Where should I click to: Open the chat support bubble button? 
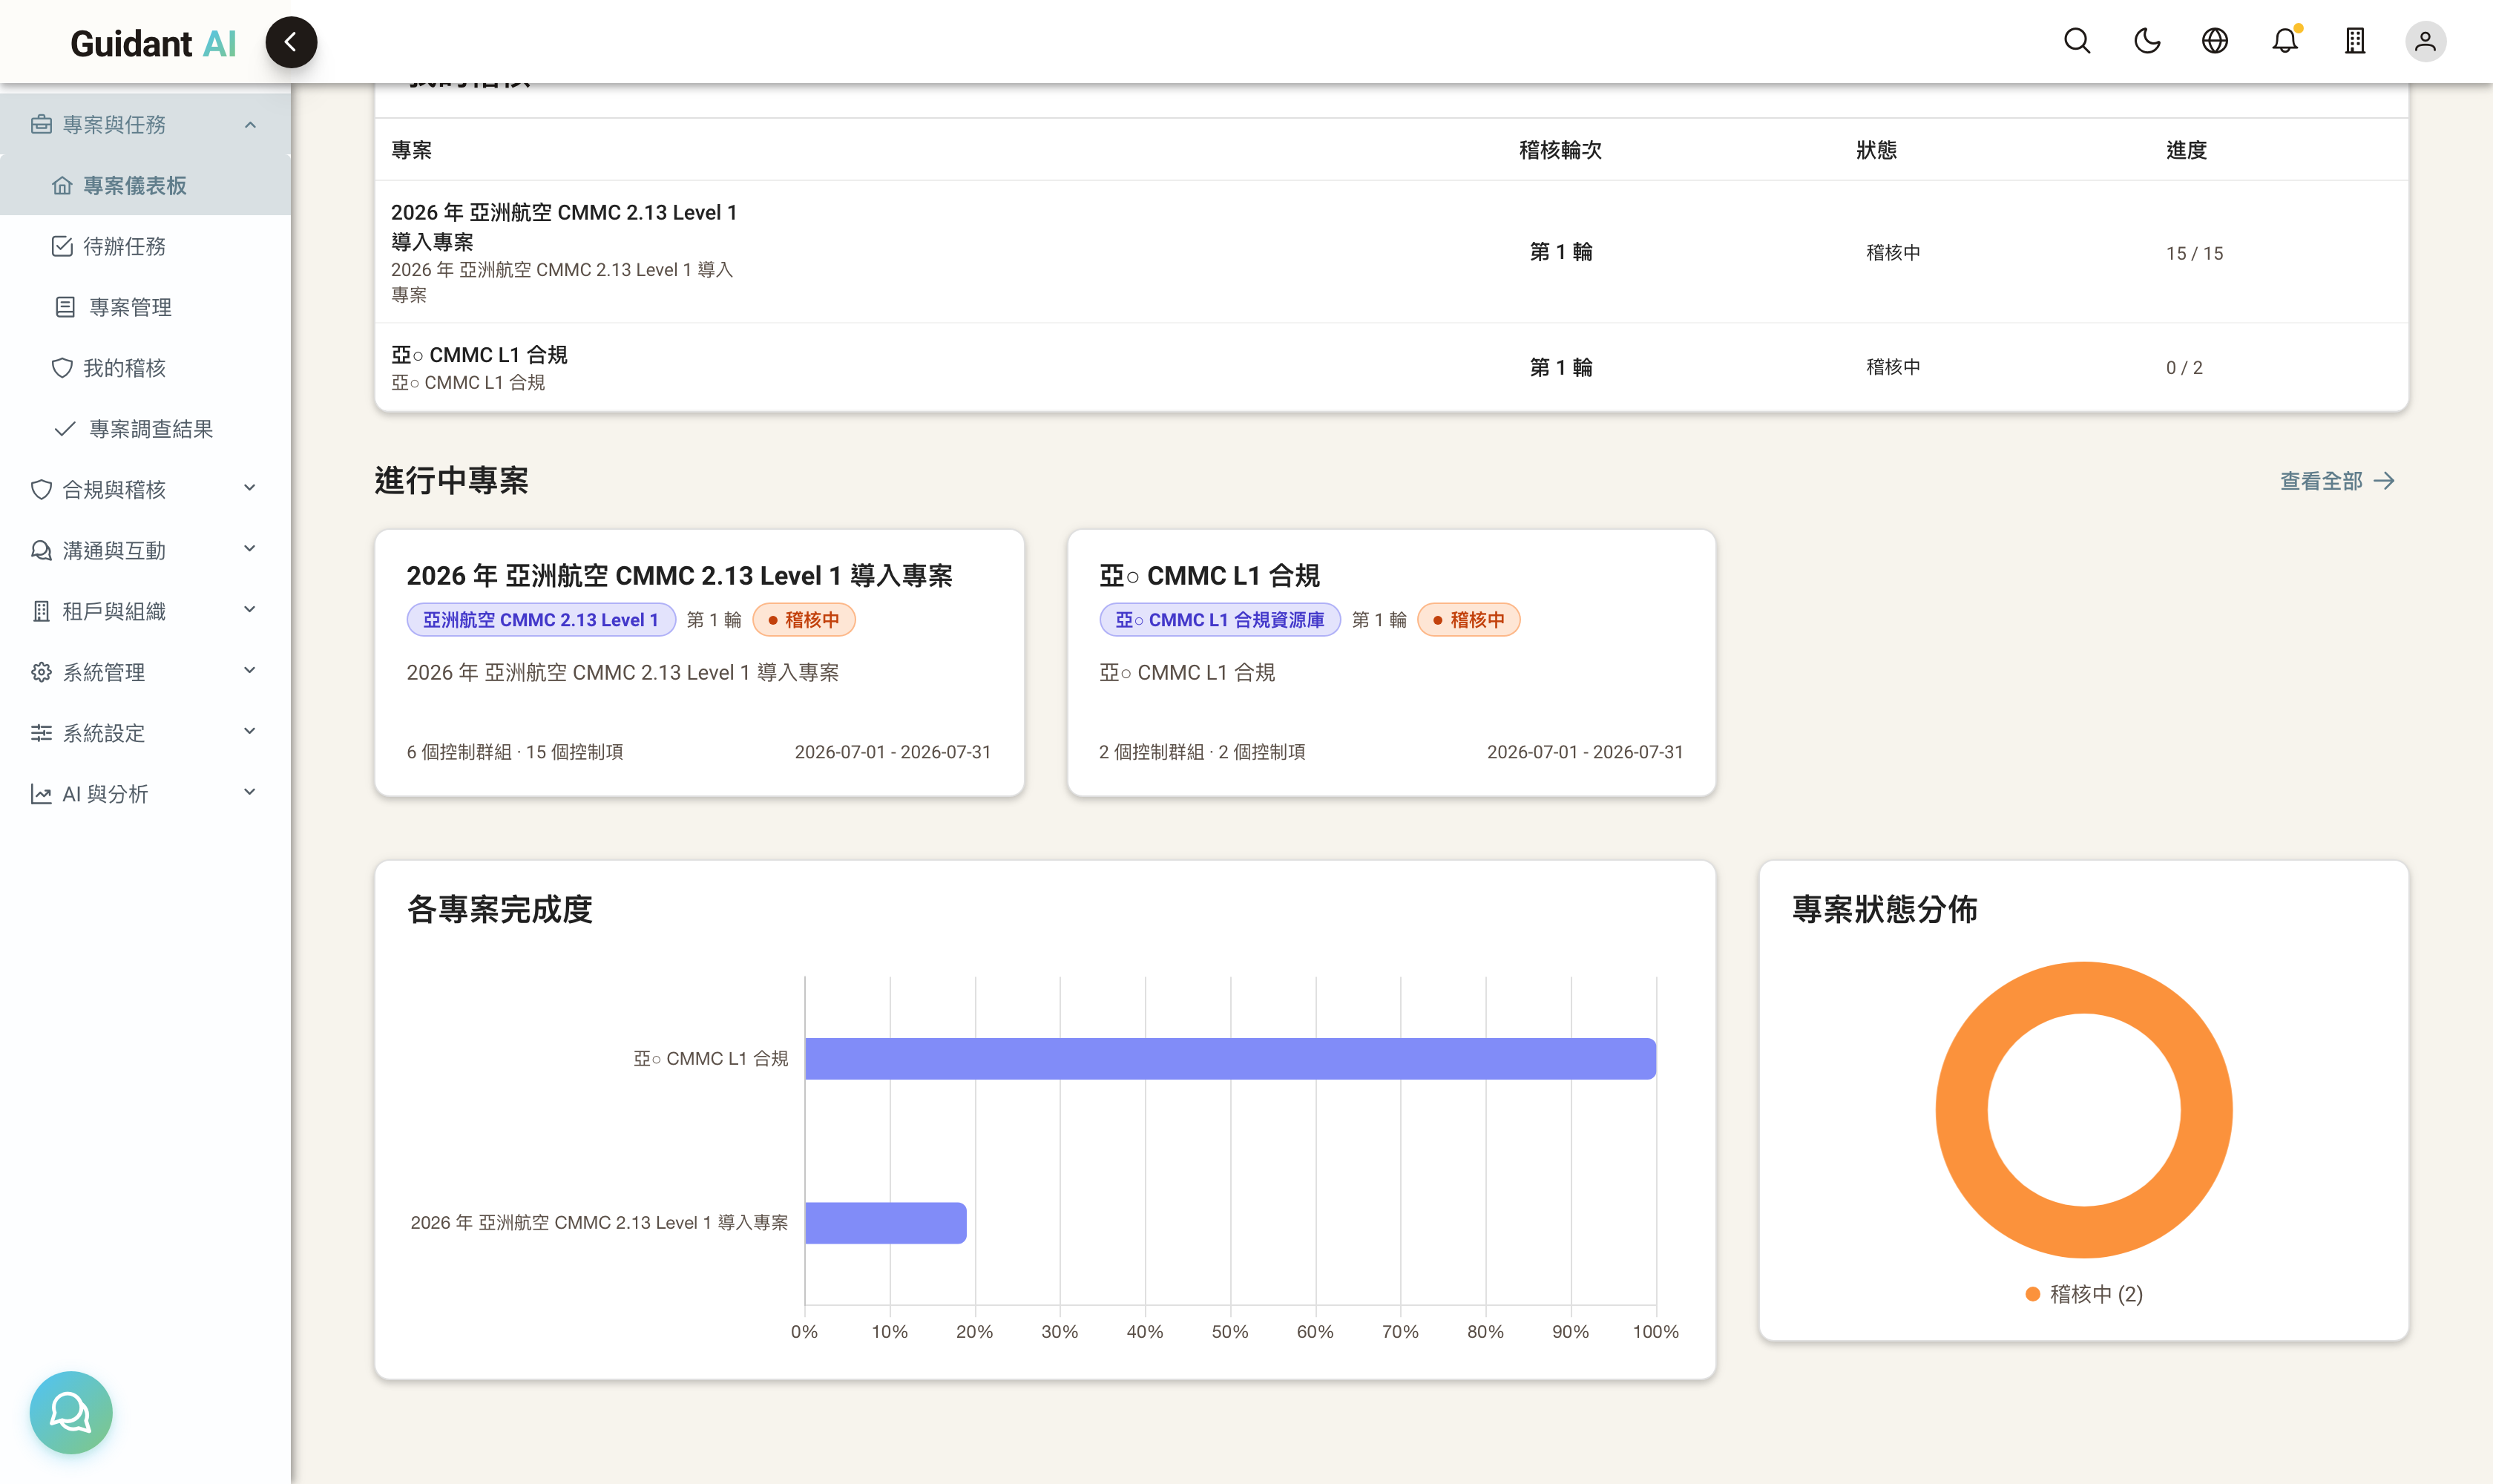tap(71, 1412)
